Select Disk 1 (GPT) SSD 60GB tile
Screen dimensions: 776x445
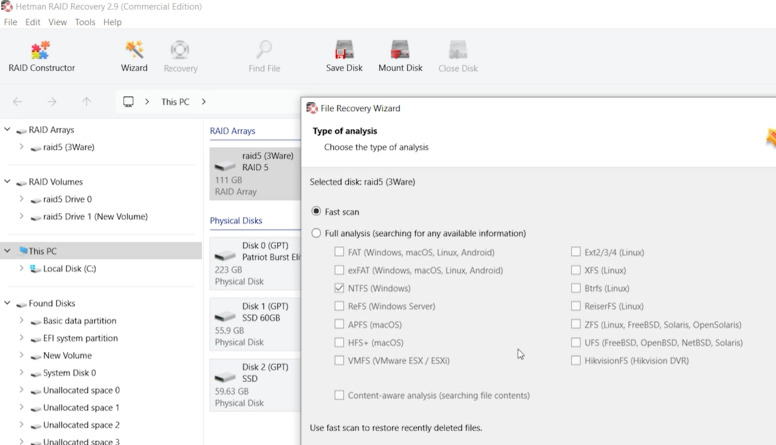coord(254,324)
